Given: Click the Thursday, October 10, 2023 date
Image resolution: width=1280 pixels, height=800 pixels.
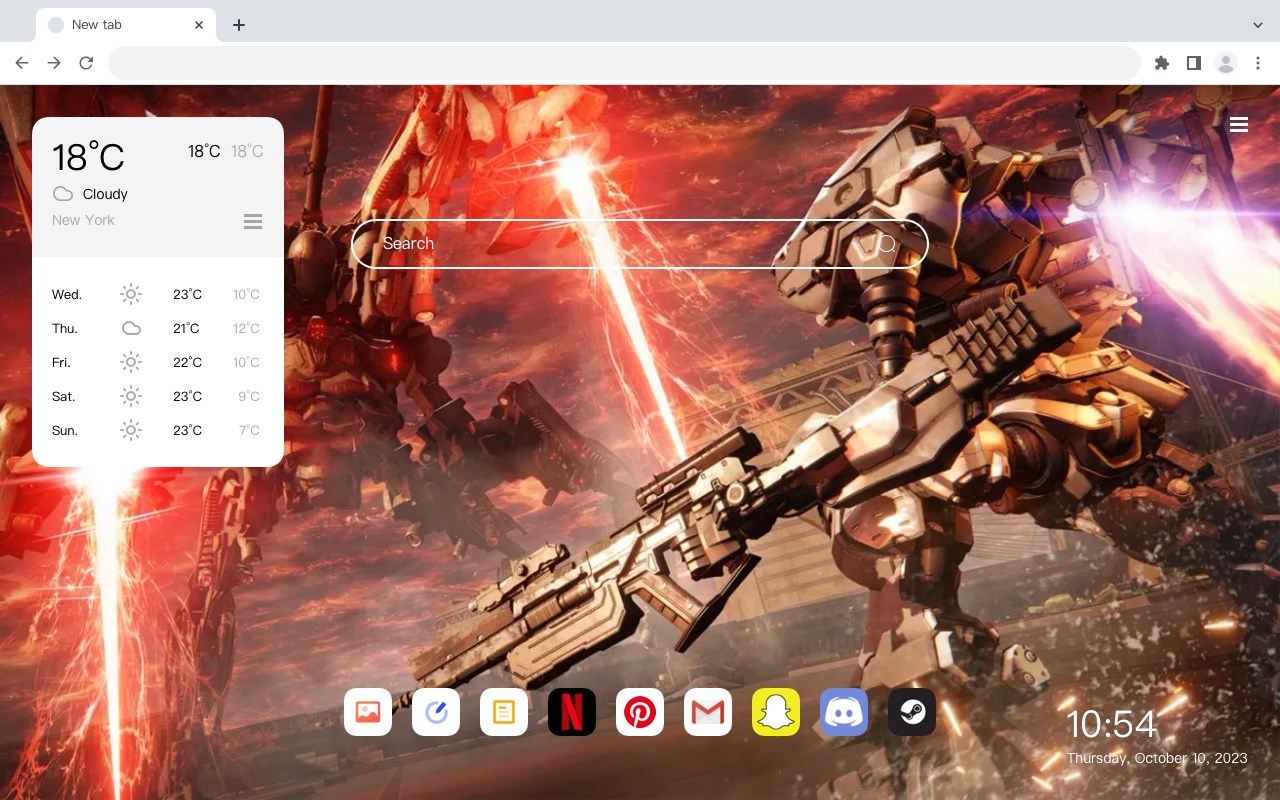Looking at the screenshot, I should [1157, 758].
